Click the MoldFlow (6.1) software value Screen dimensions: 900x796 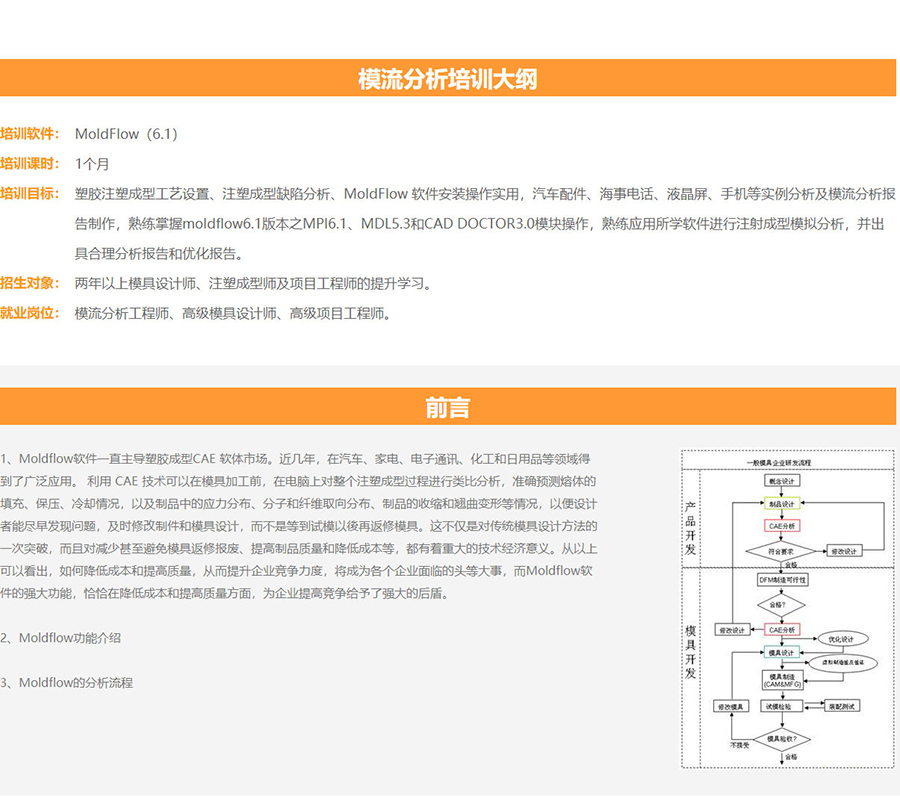click(126, 134)
